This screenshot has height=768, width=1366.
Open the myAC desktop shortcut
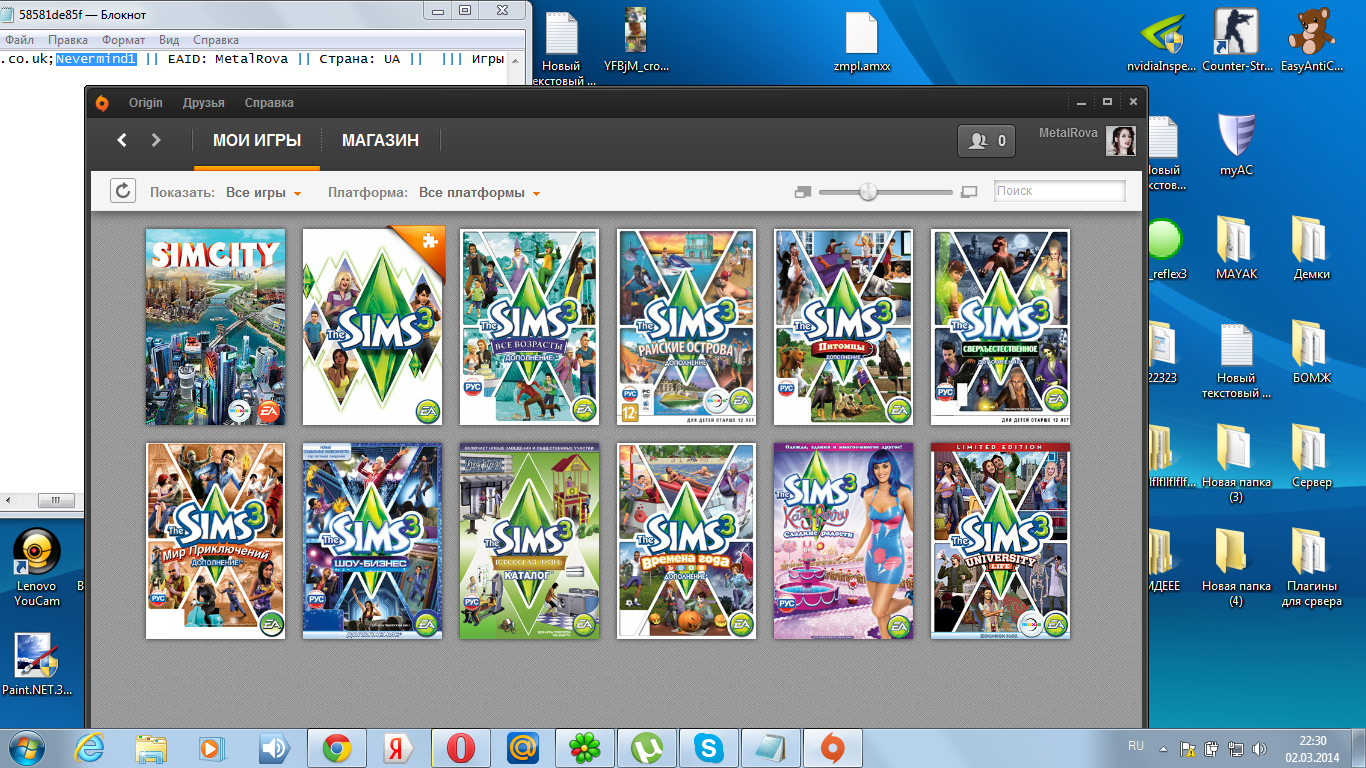tap(1236, 144)
